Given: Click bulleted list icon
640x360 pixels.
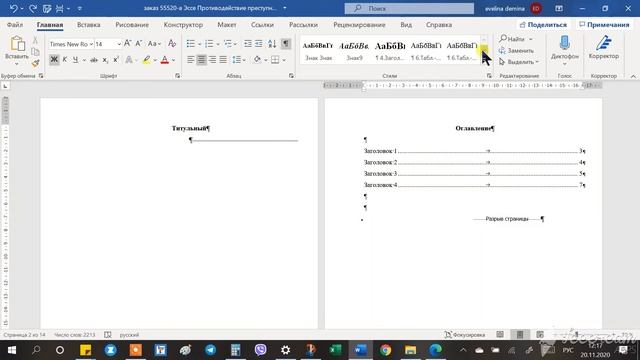Looking at the screenshot, I should (191, 43).
